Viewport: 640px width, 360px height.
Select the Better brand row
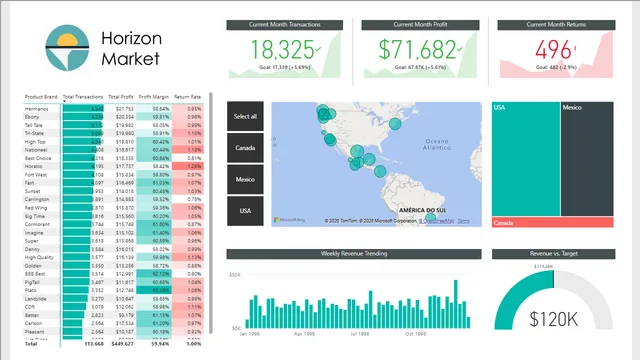[113, 315]
